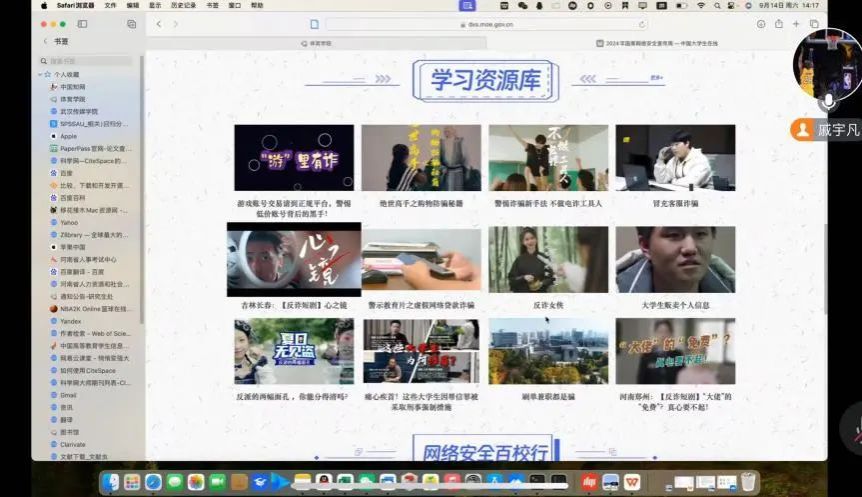
Task: Show tab overview icon
Action: click(x=814, y=24)
